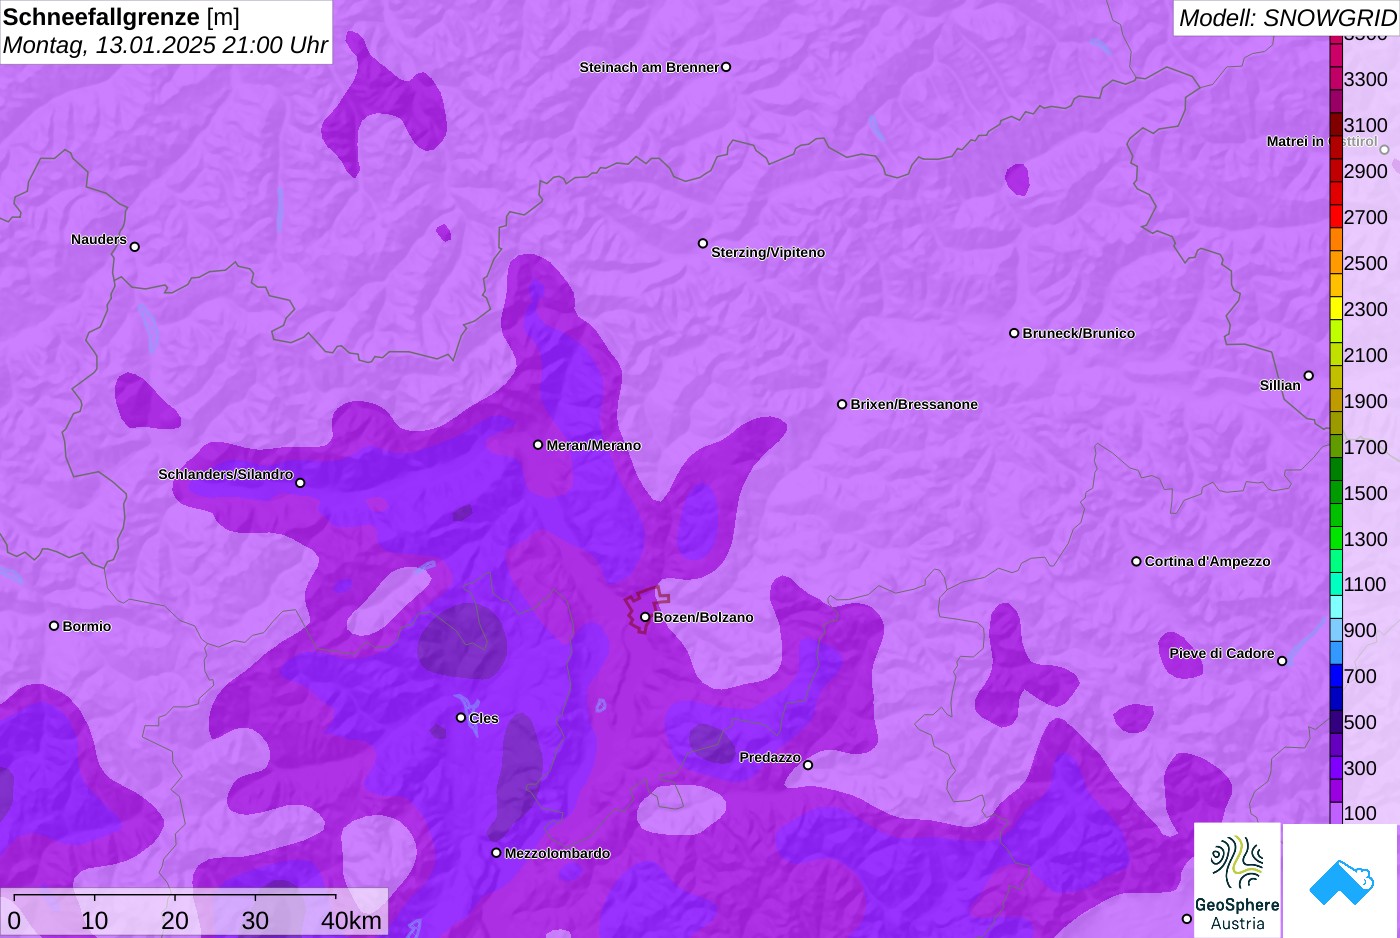Click the Mezzolombardo marker dot
This screenshot has height=938, width=1400.
click(496, 853)
